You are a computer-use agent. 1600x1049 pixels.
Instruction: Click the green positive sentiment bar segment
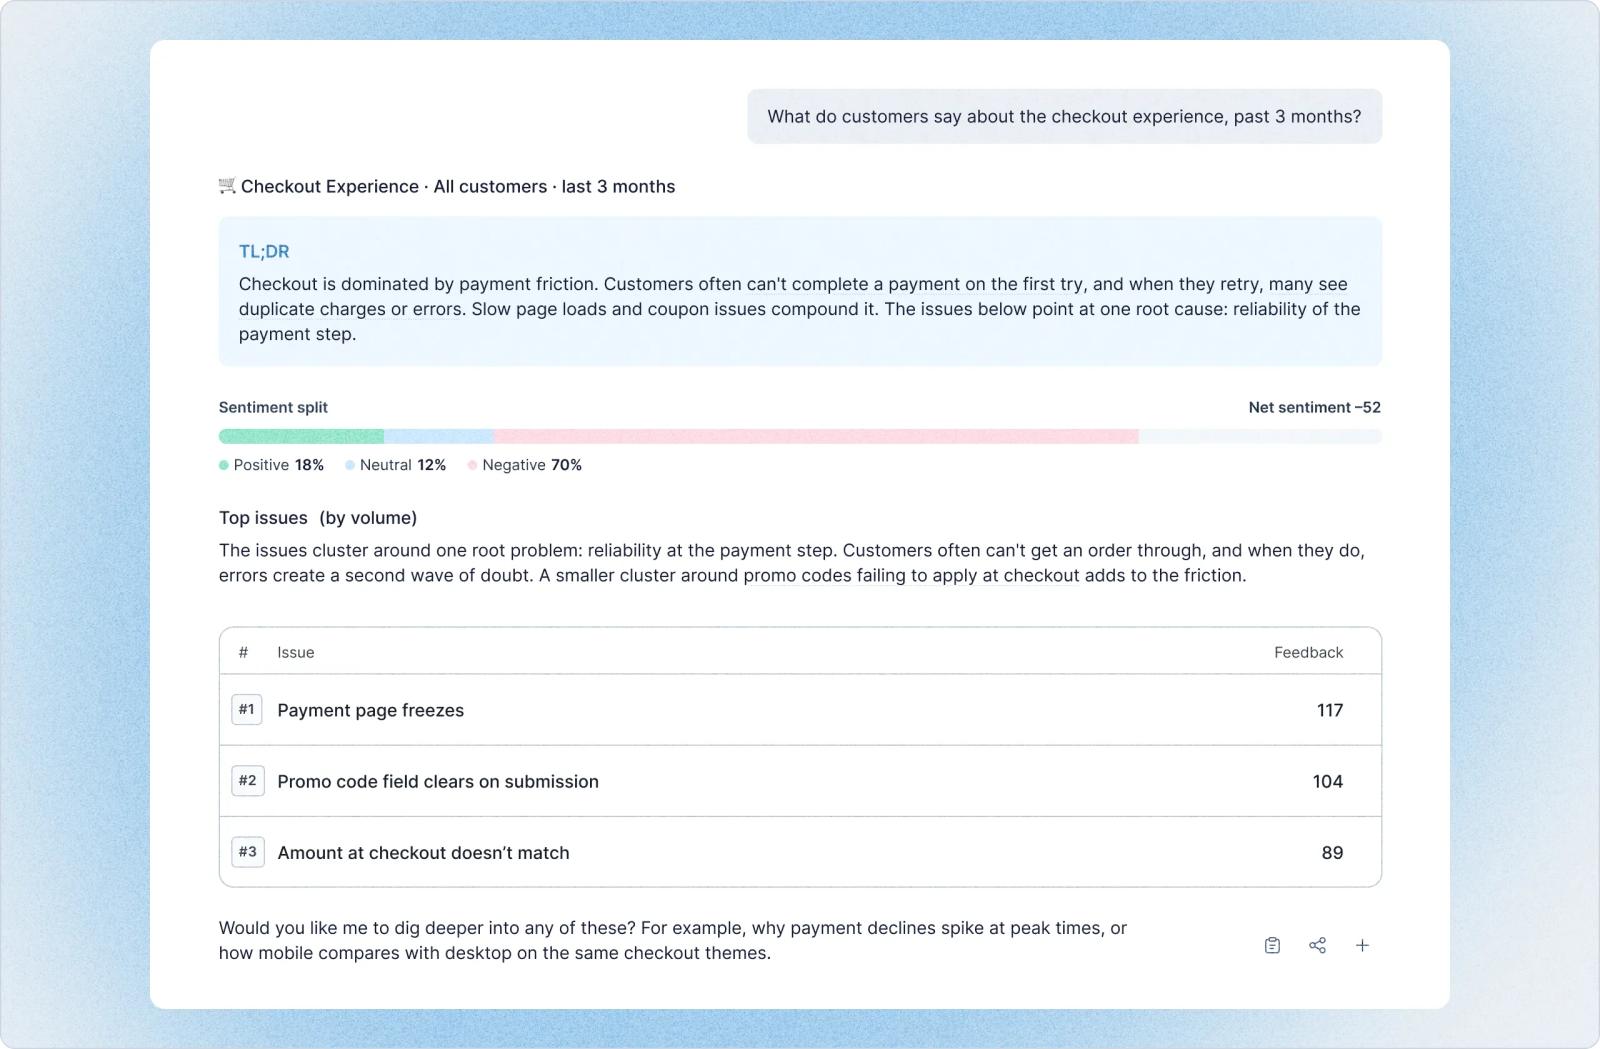pyautogui.click(x=301, y=436)
